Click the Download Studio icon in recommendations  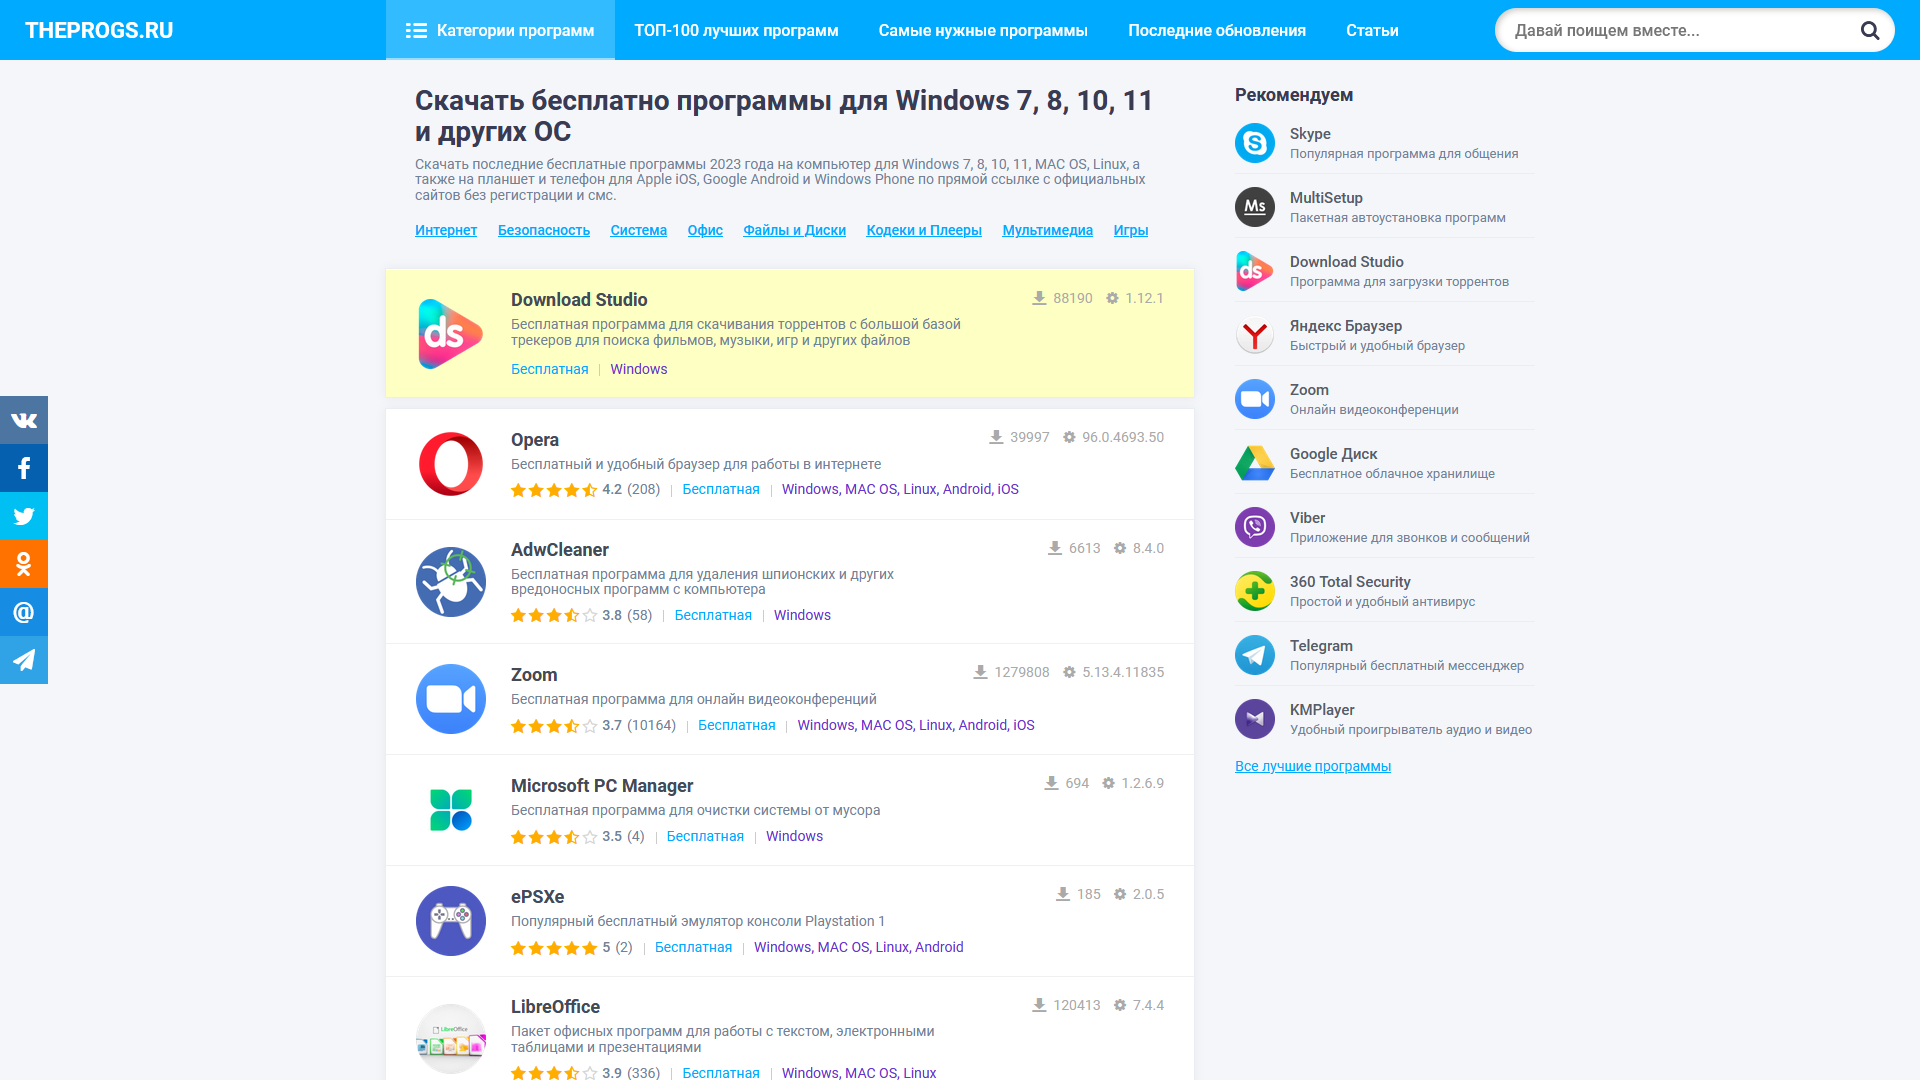[1255, 271]
